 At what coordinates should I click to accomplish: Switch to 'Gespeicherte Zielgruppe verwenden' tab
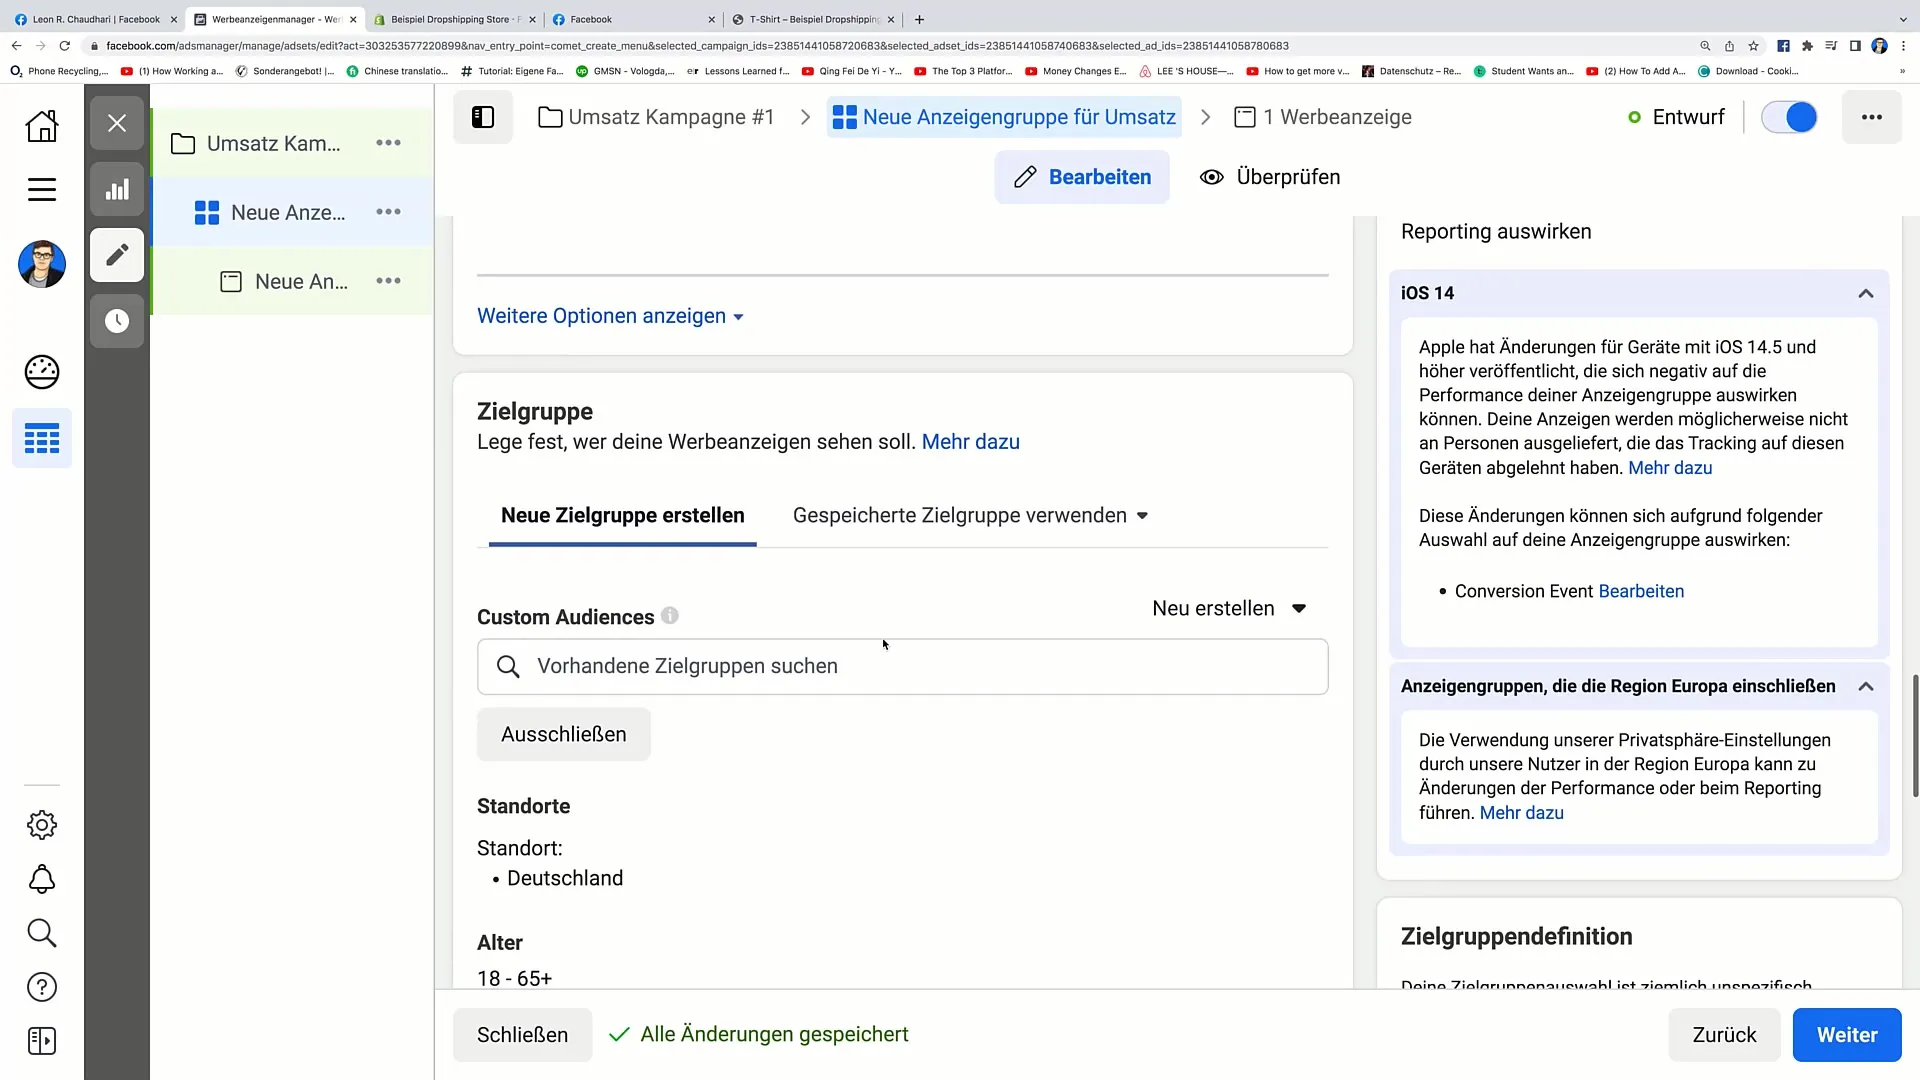click(971, 514)
